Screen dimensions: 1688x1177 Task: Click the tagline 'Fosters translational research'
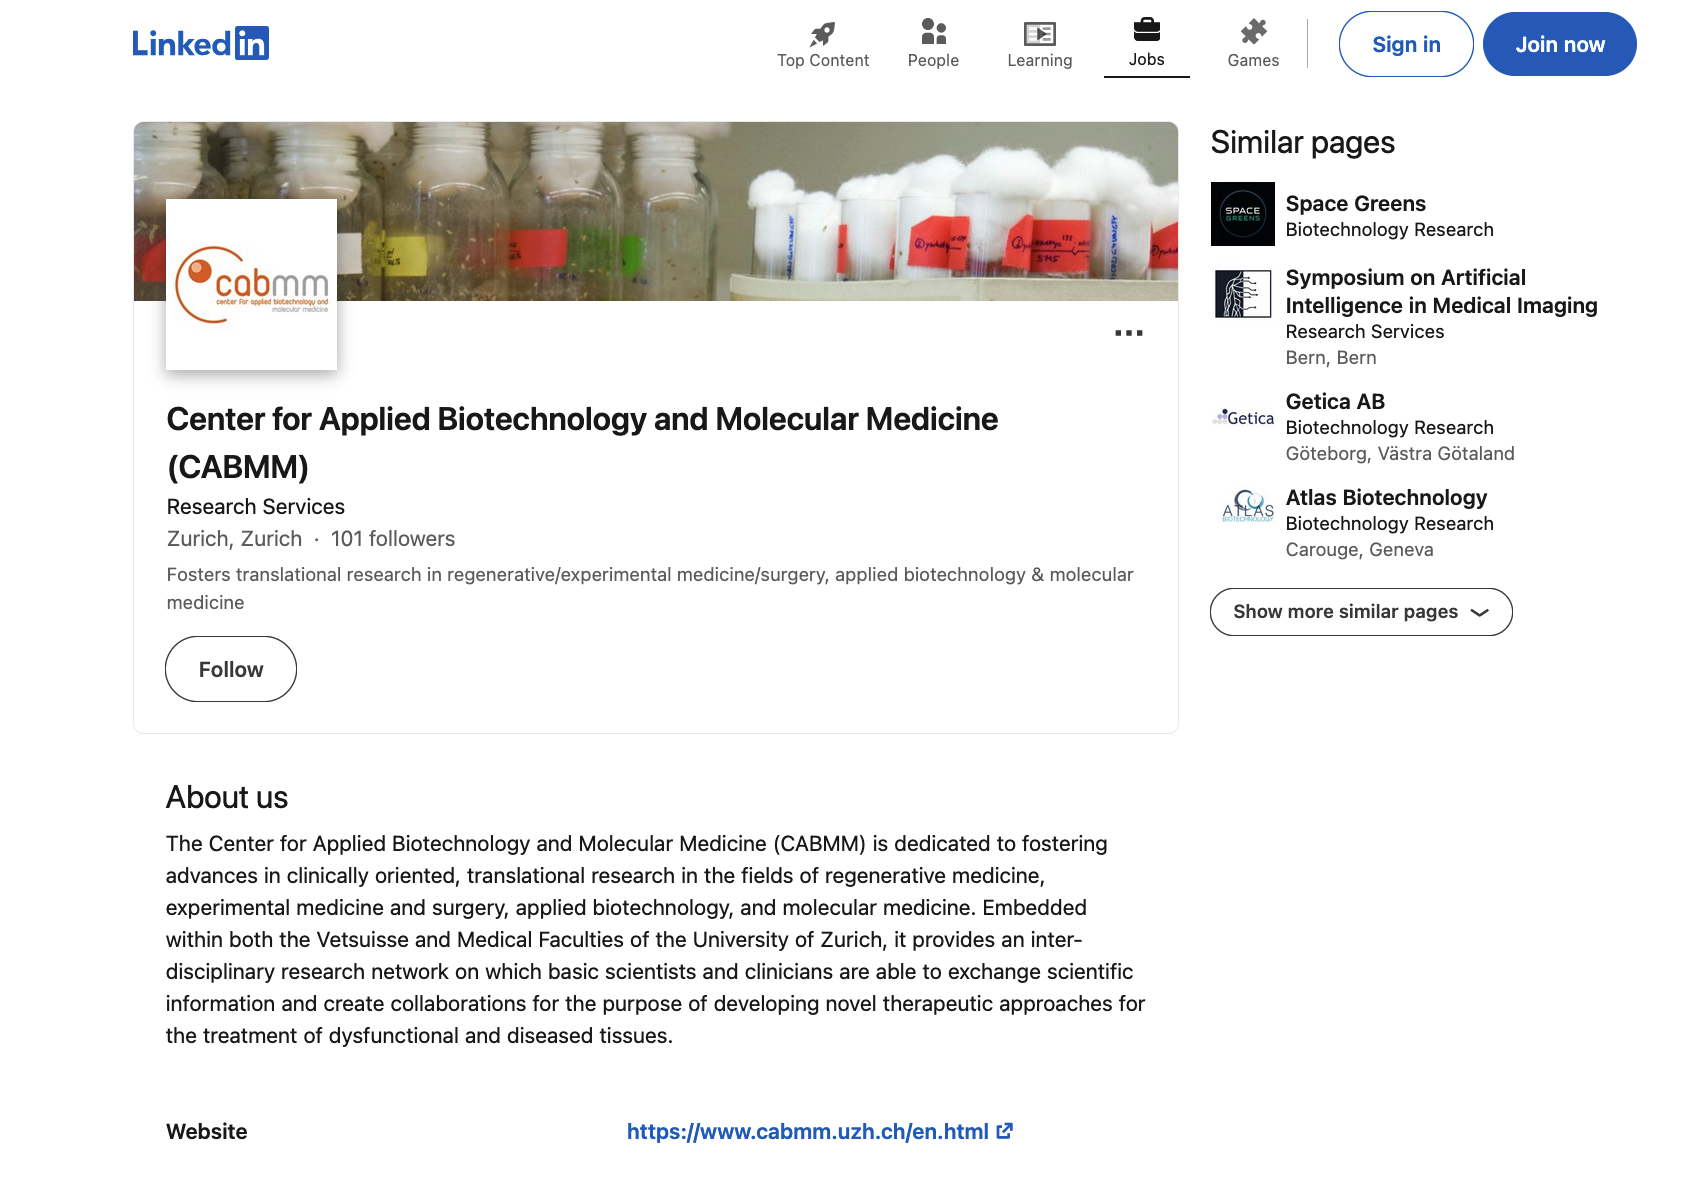pos(650,588)
